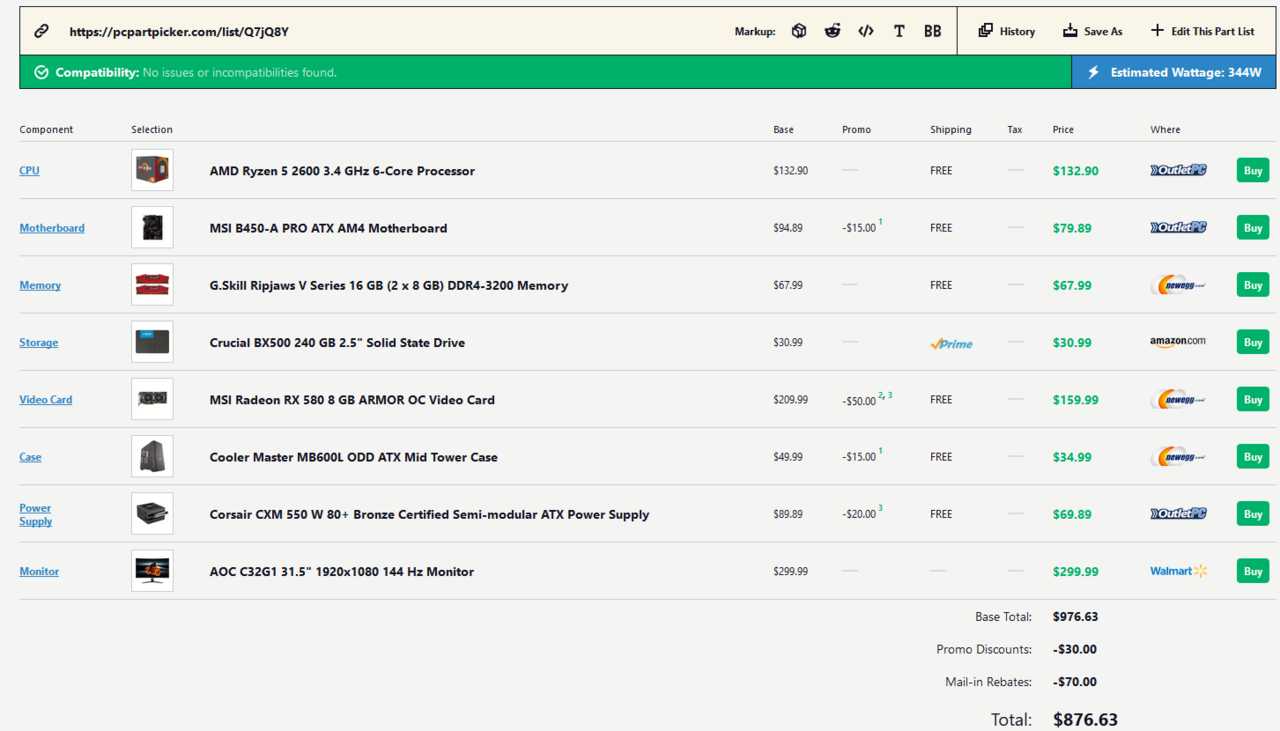Open part list History
Image resolution: width=1280 pixels, height=731 pixels.
1006,31
